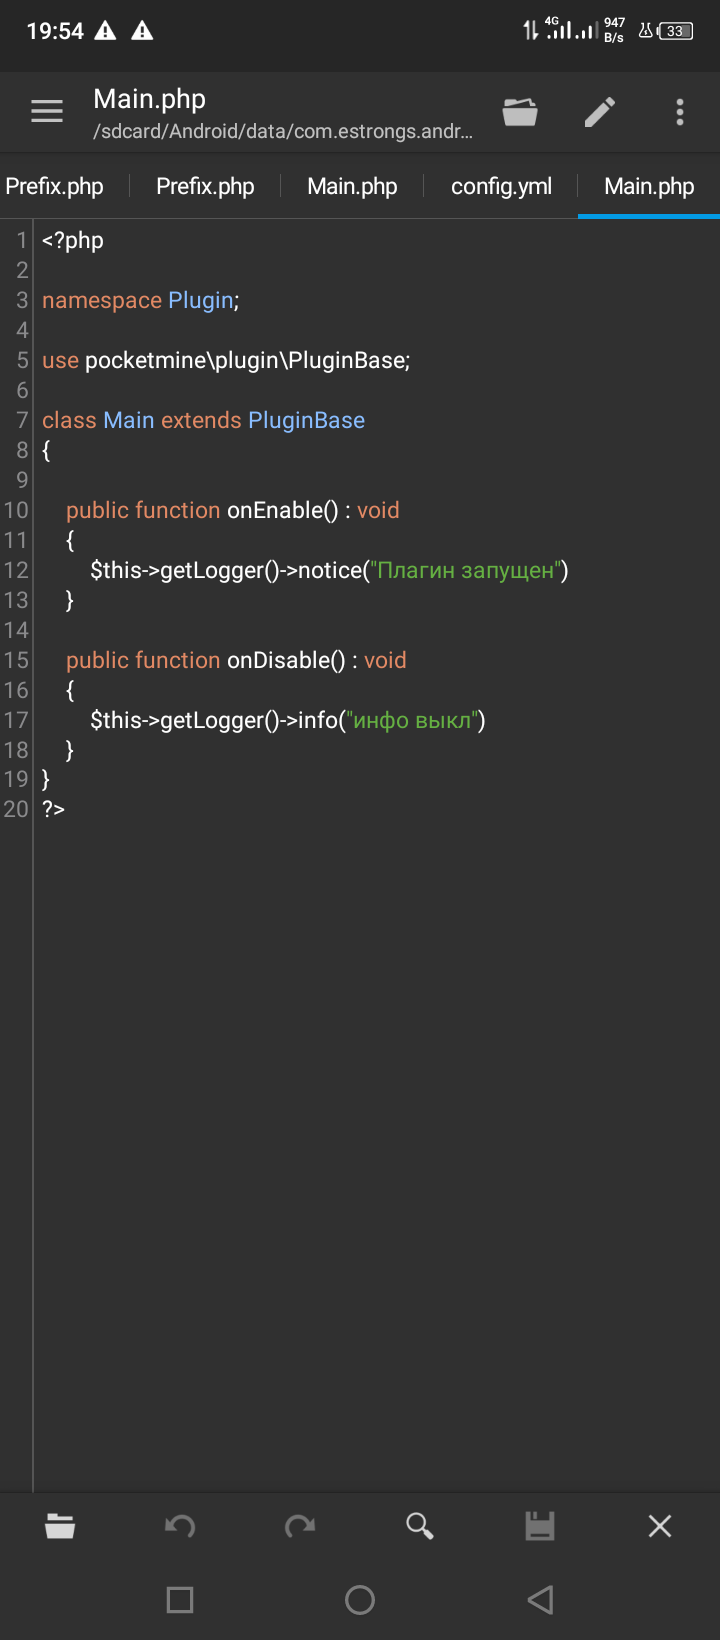Viewport: 720px width, 1640px height.
Task: Tap Android back triangle button
Action: coord(540,1600)
